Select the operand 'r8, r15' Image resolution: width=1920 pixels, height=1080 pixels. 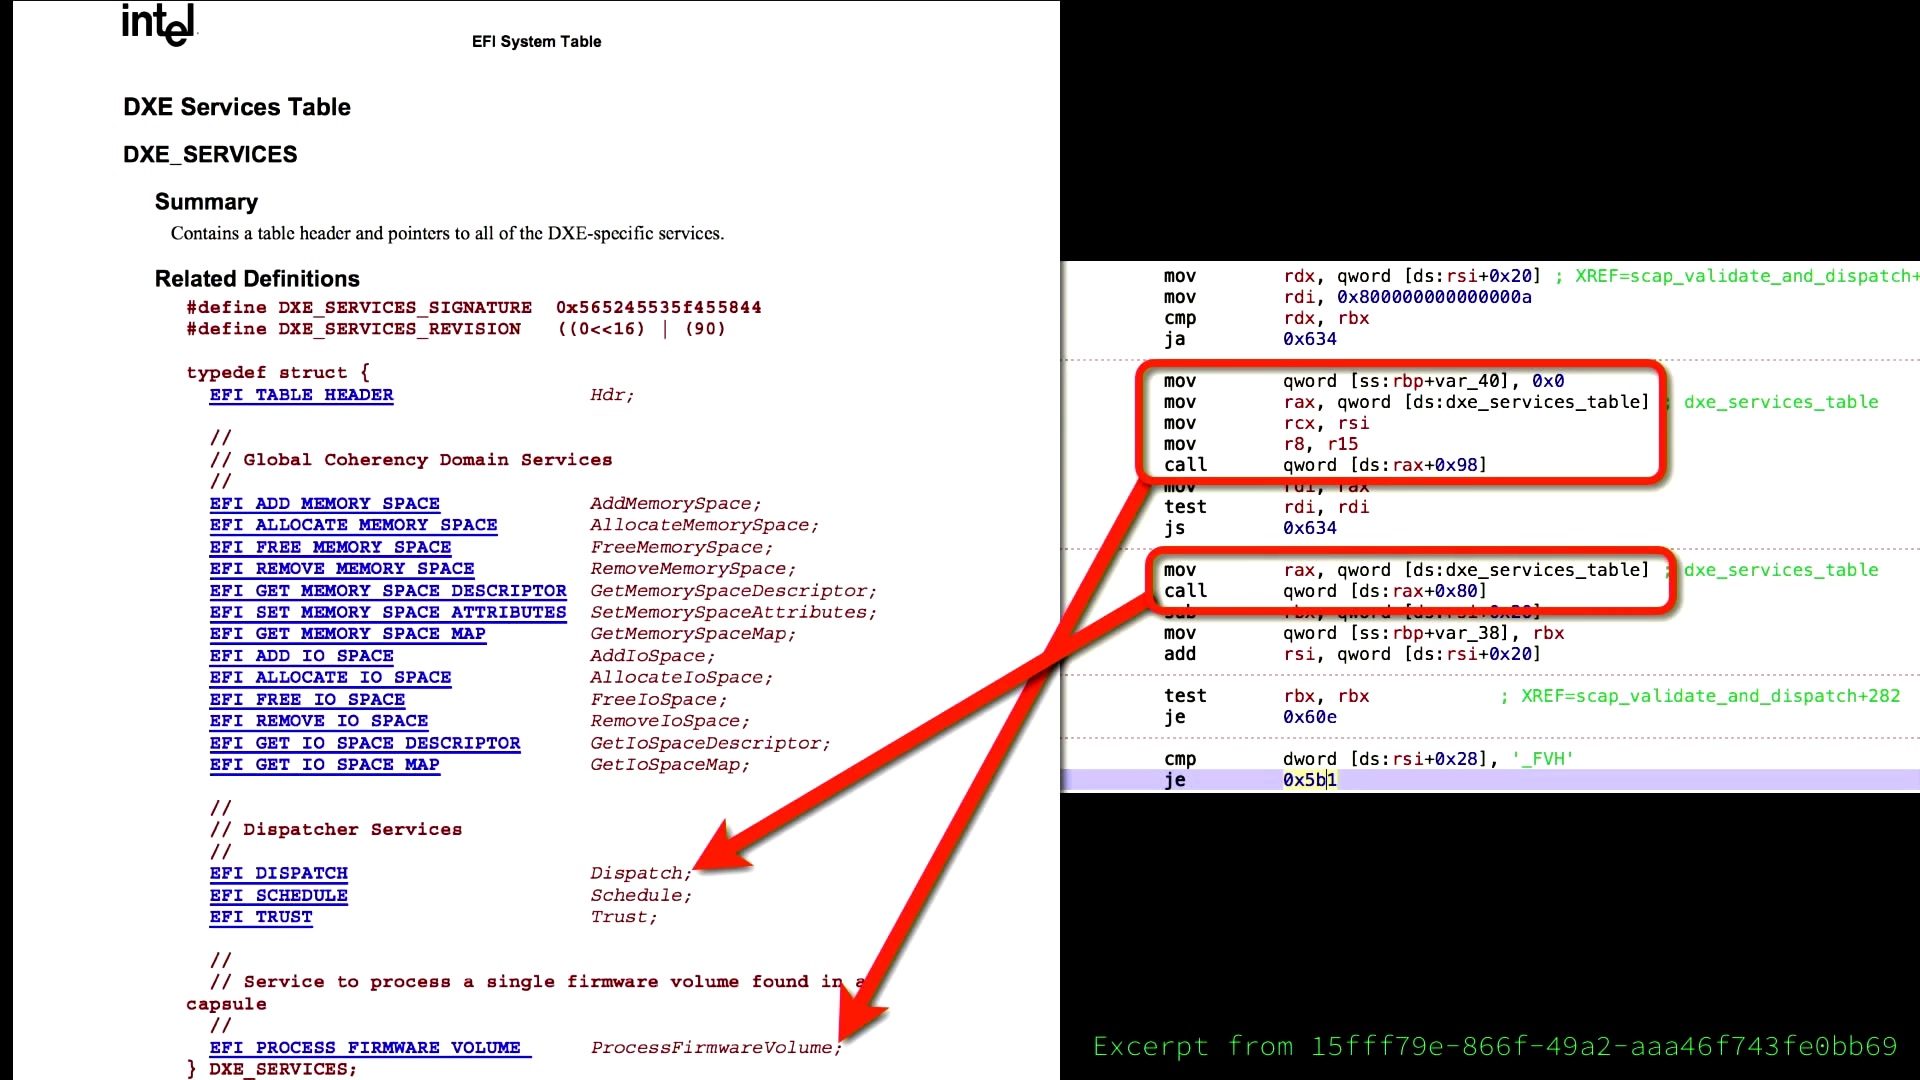click(x=1321, y=444)
